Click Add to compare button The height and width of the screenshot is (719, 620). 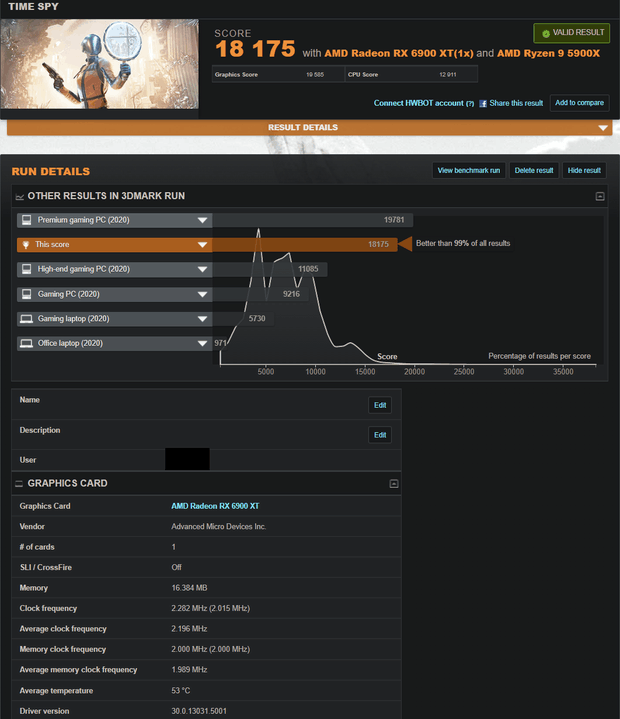580,103
